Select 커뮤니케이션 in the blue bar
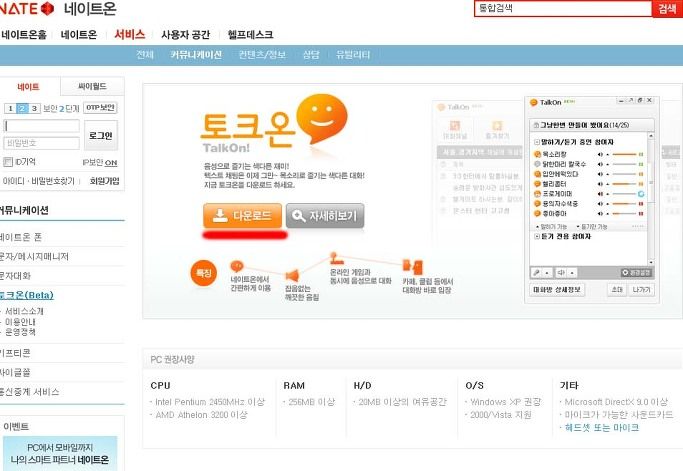This screenshot has width=683, height=471. (196, 55)
